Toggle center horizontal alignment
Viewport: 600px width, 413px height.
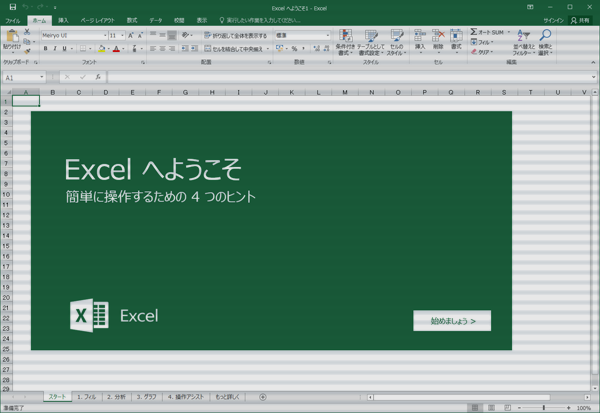tap(162, 49)
